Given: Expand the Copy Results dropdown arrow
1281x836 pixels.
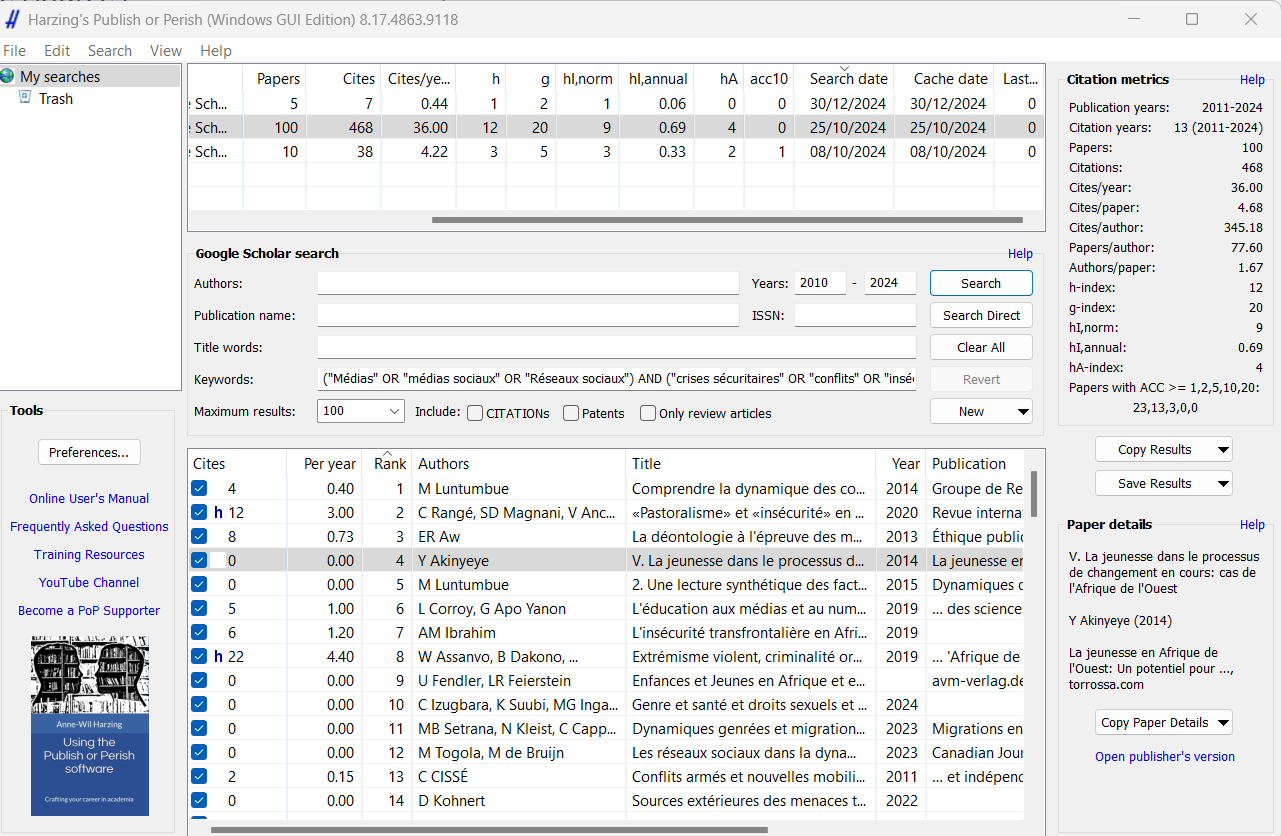Looking at the screenshot, I should [1222, 450].
